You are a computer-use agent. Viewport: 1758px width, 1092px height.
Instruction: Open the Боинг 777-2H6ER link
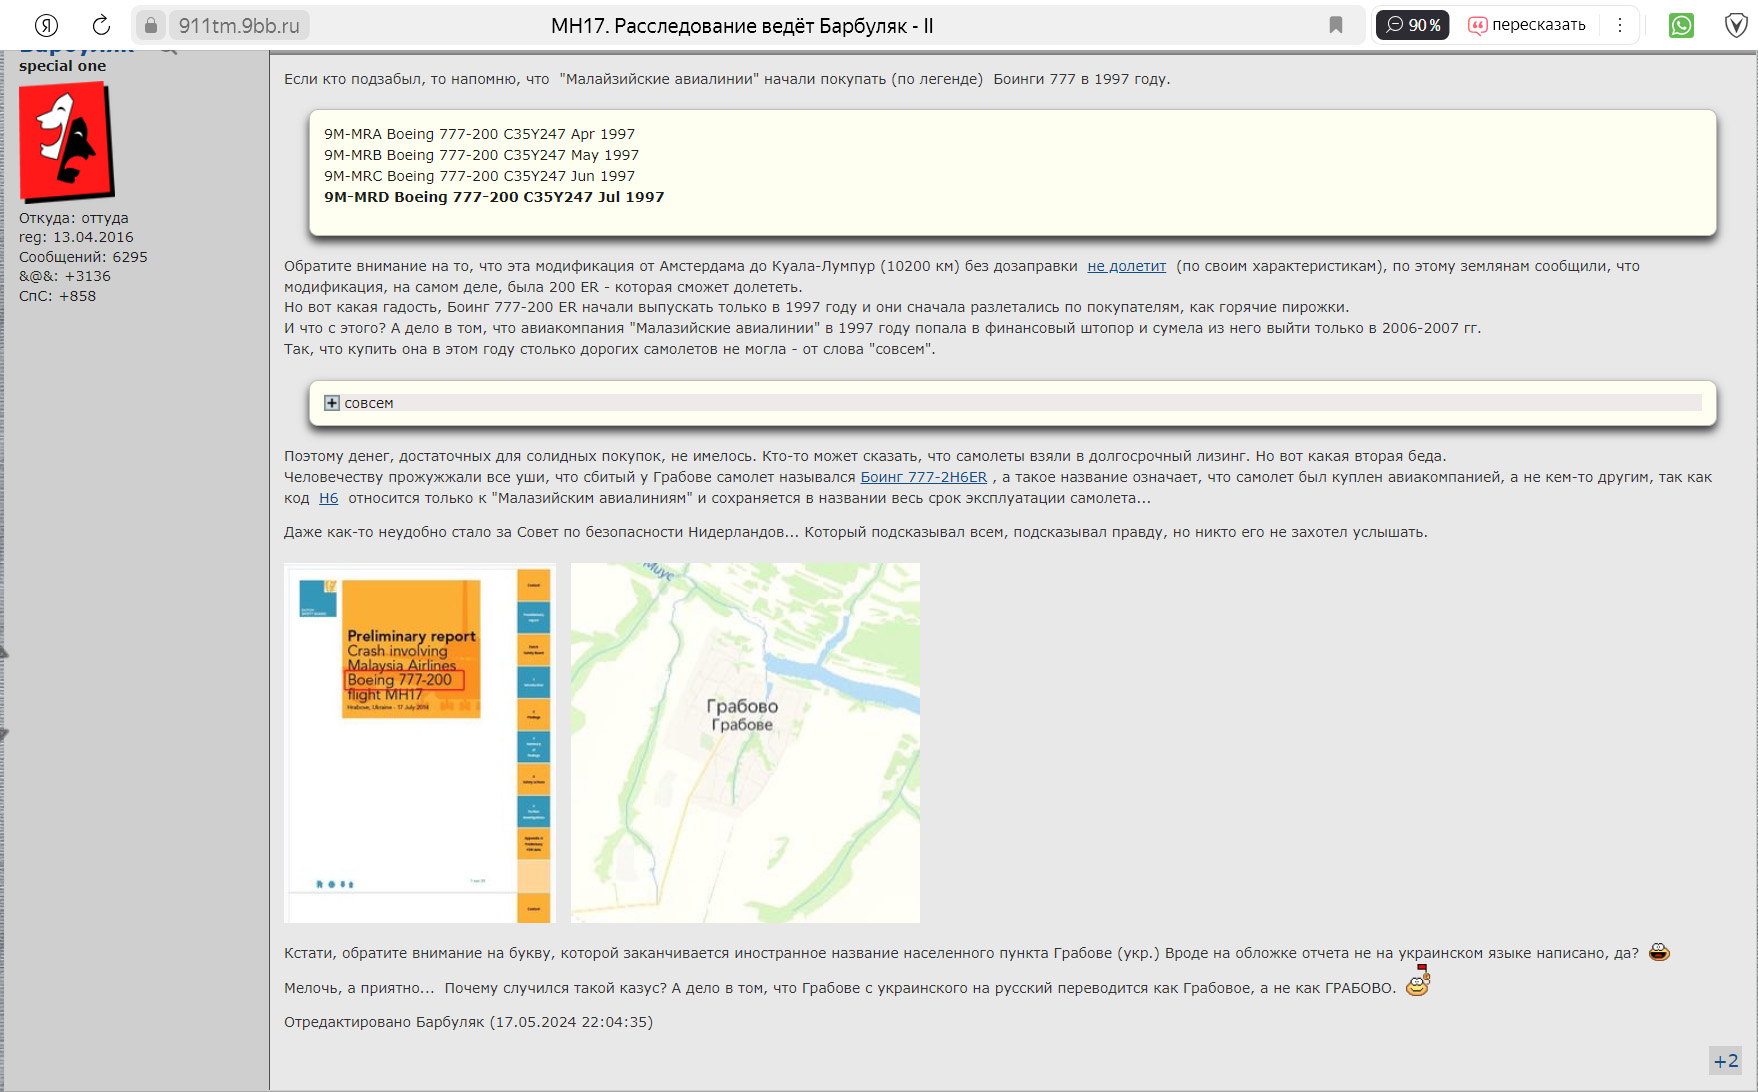click(x=924, y=477)
